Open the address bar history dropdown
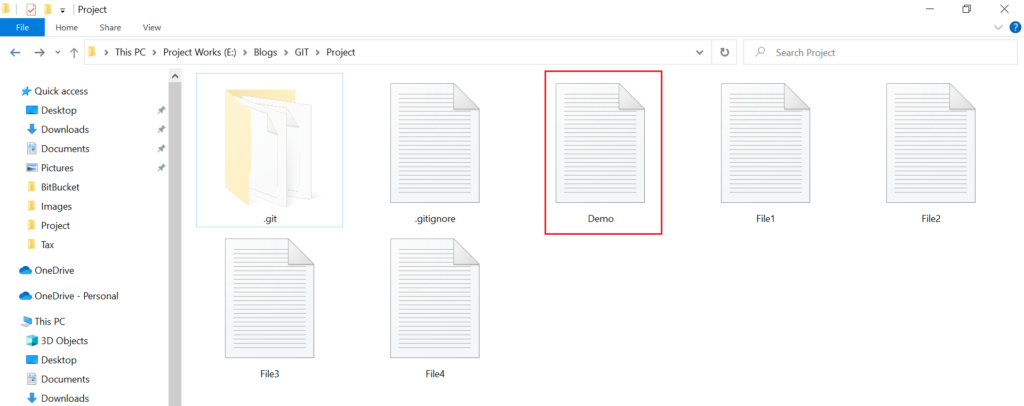The width and height of the screenshot is (1024, 406). (x=699, y=52)
